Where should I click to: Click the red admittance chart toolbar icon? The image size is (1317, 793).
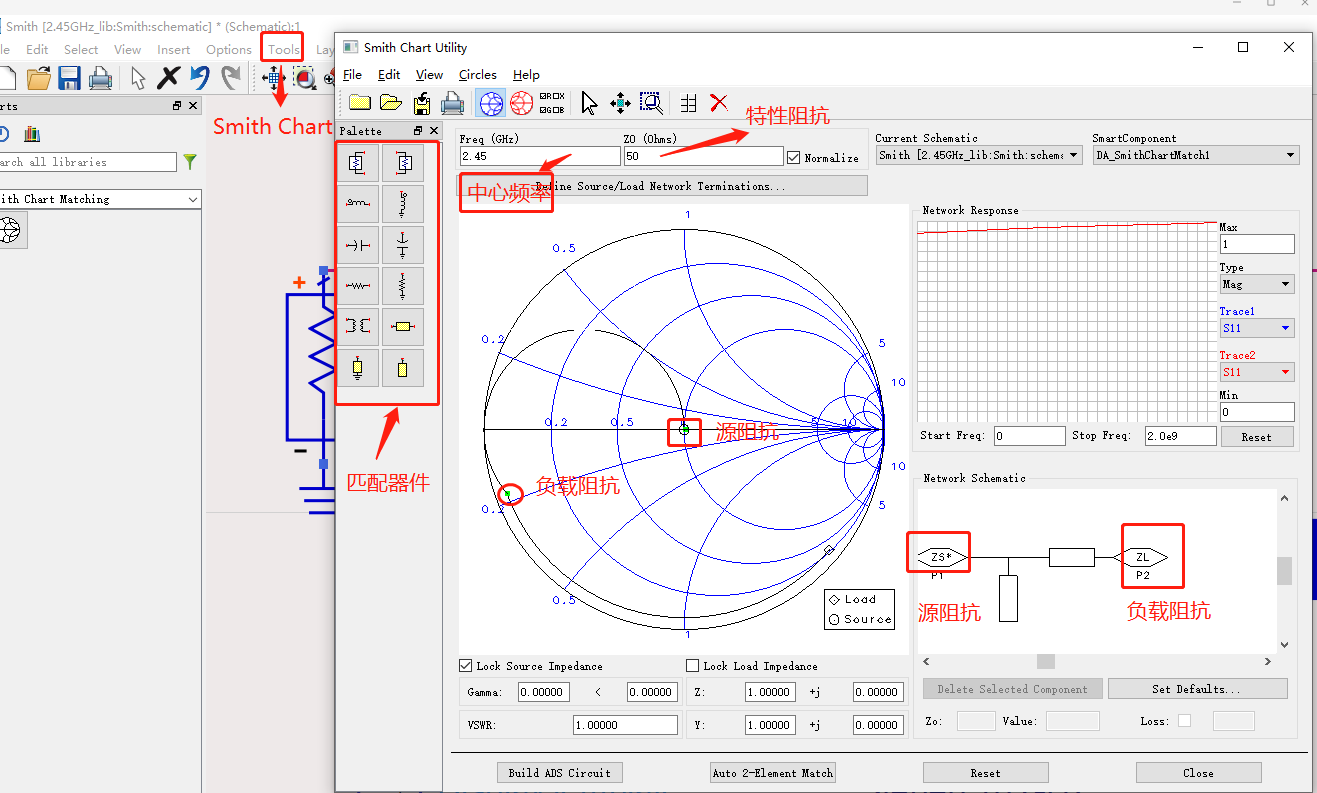click(x=521, y=102)
